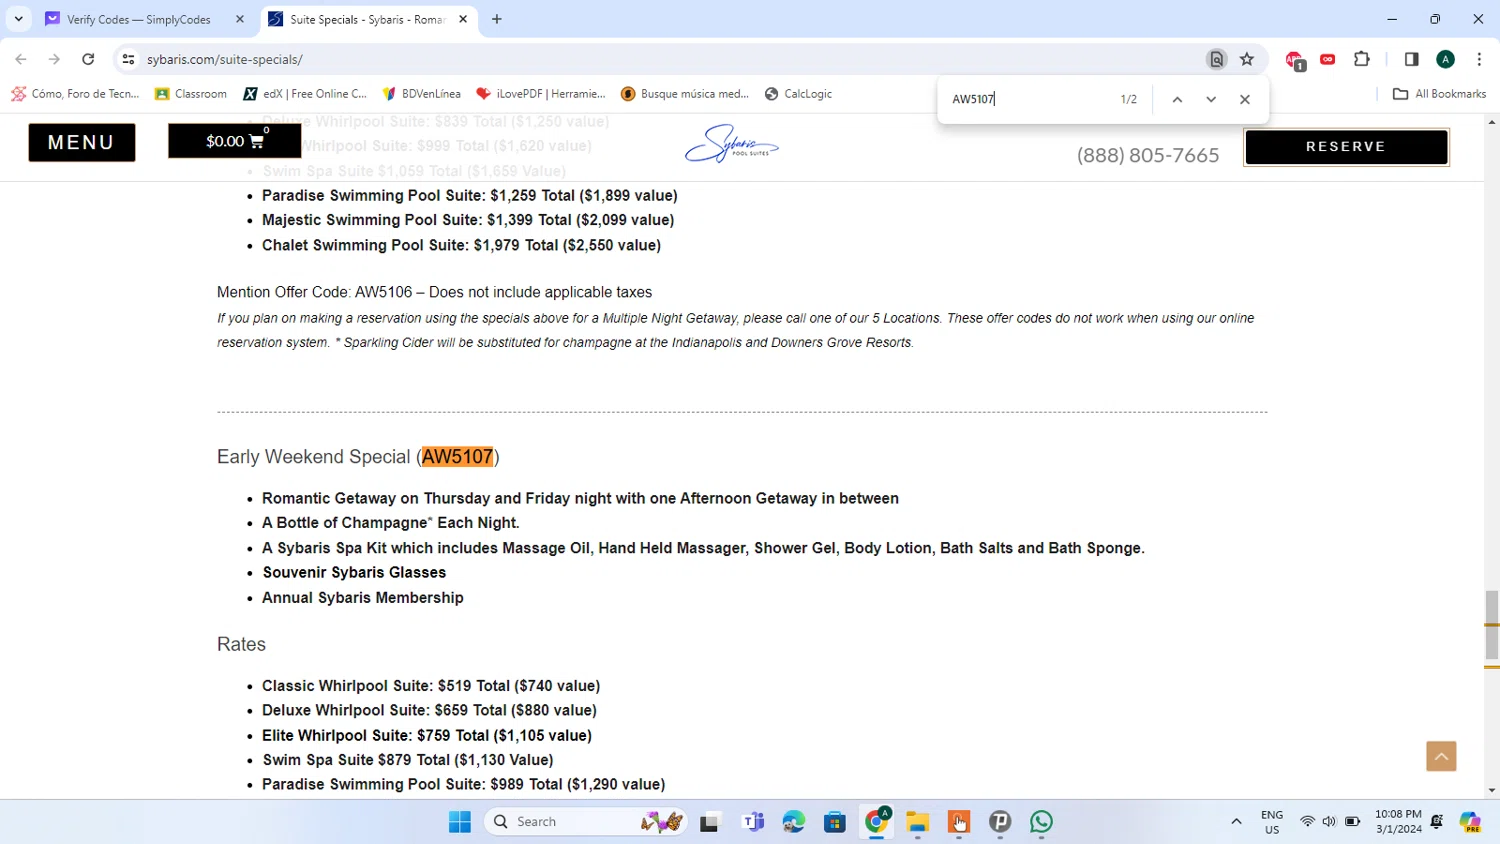Open Microsoft Edge from taskbar
The image size is (1500, 844).
[x=794, y=822]
